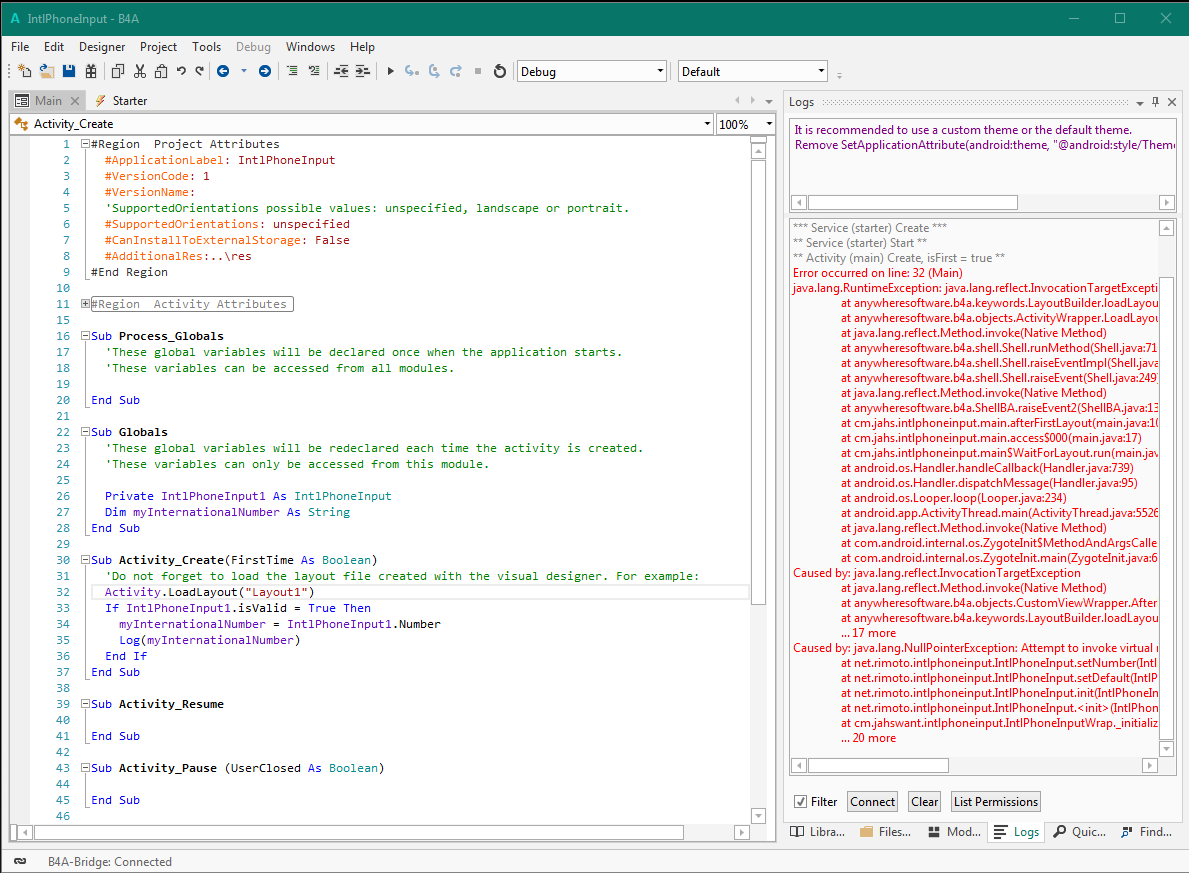Image resolution: width=1189 pixels, height=873 pixels.
Task: Navigate forward with the blue arrow
Action: click(x=265, y=71)
